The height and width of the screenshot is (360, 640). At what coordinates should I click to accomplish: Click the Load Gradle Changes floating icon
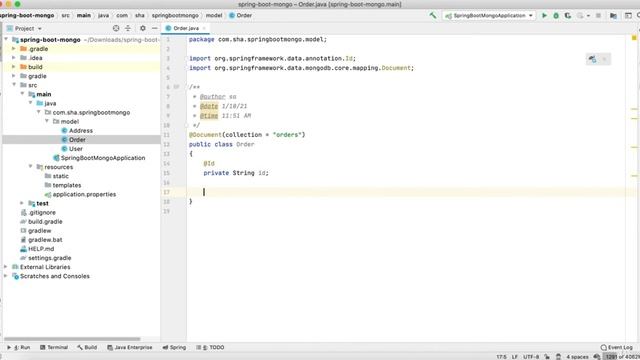(x=592, y=59)
